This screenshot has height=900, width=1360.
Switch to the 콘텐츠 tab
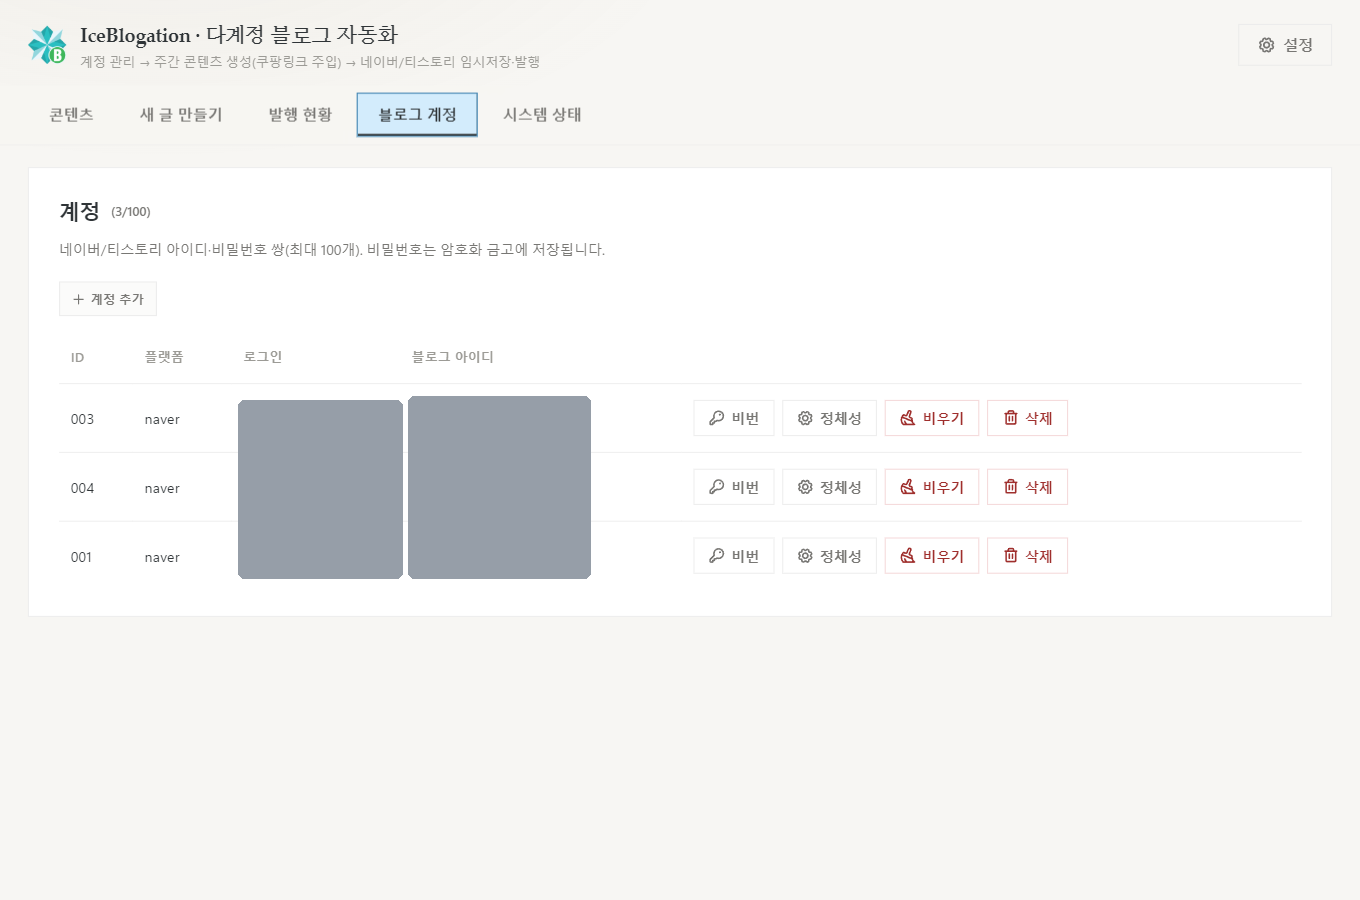coord(71,115)
